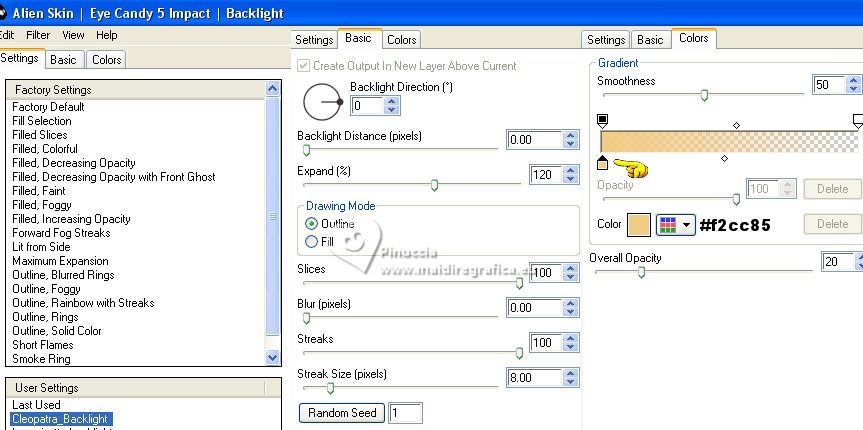Image resolution: width=863 pixels, height=430 pixels.
Task: Decrease Backlight Distance with down arrow
Action: click(571, 144)
